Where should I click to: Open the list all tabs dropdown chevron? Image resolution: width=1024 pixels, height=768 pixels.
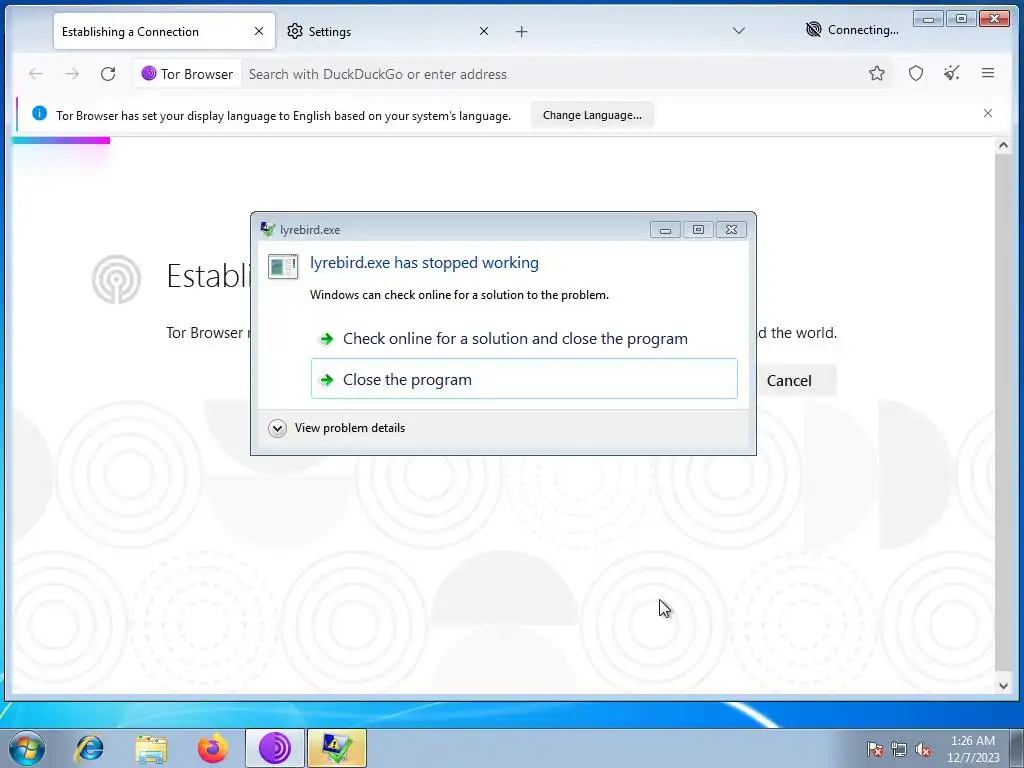pos(739,31)
